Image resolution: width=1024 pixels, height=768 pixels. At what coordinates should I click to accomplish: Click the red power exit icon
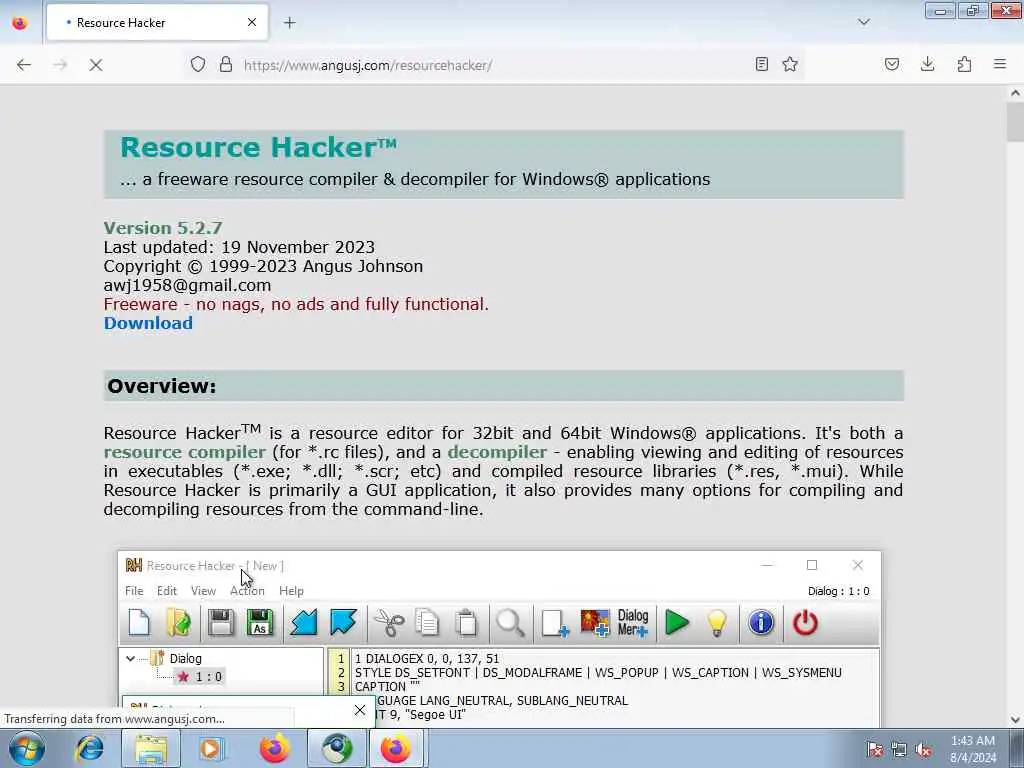coord(805,622)
